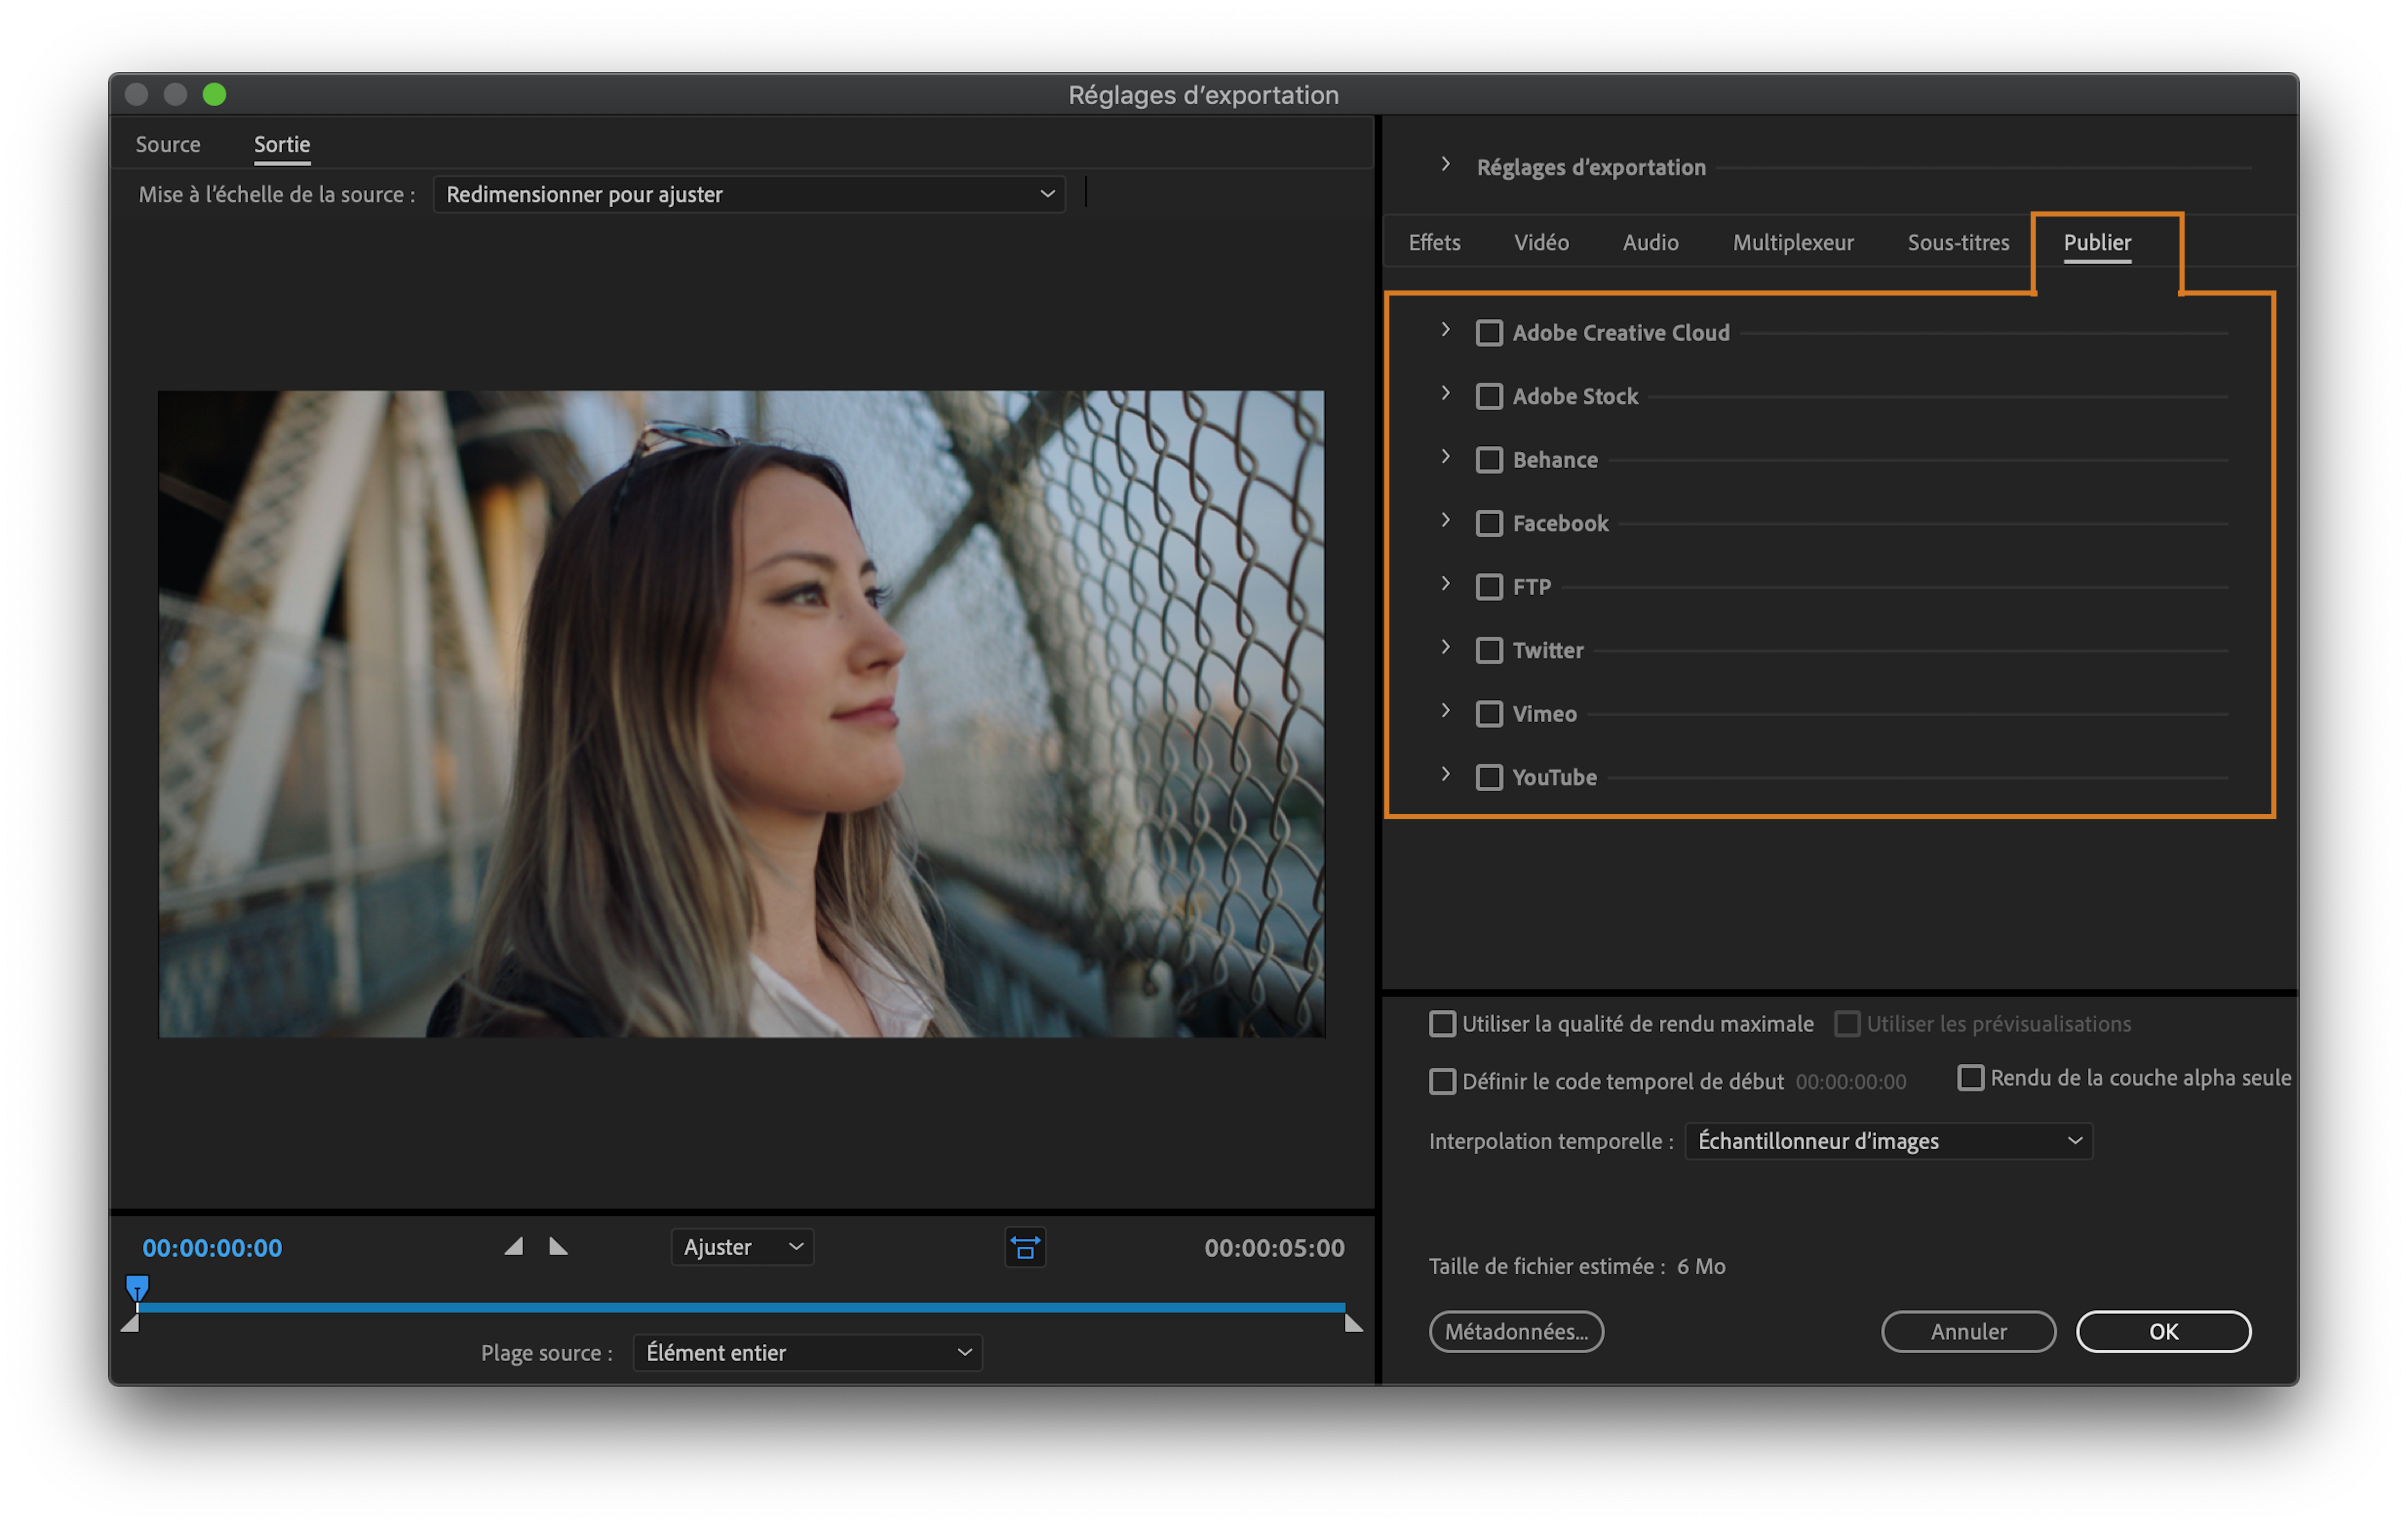
Task: Click the in-point handle below the timeline bar
Action: 130,1324
